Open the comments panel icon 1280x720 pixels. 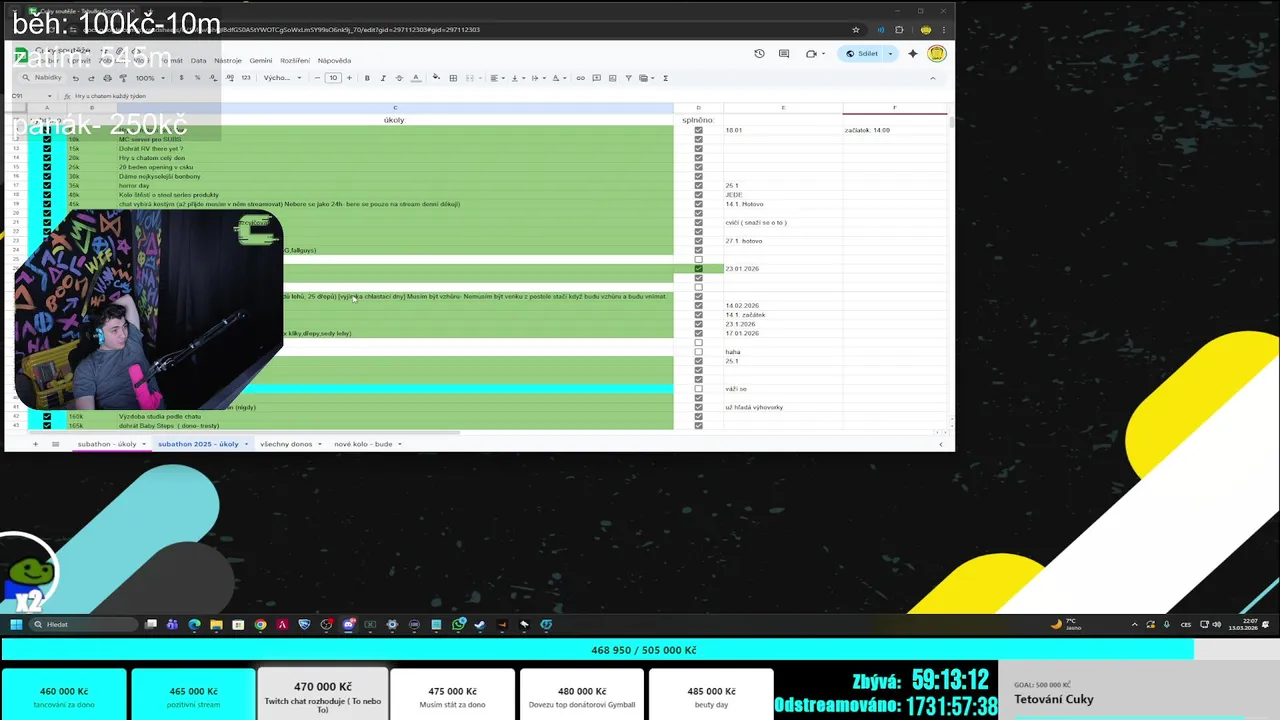click(x=784, y=54)
